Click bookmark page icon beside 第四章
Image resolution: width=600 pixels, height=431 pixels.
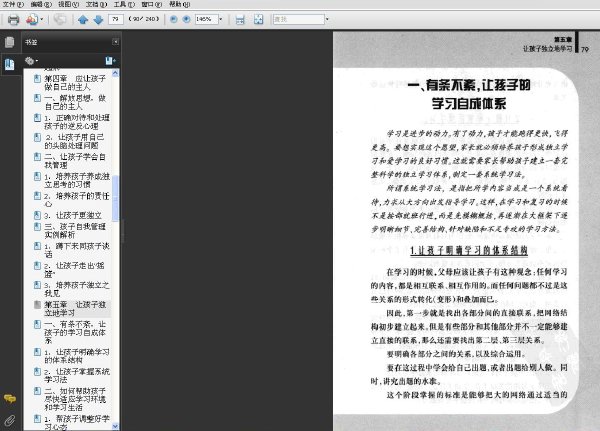coord(38,78)
